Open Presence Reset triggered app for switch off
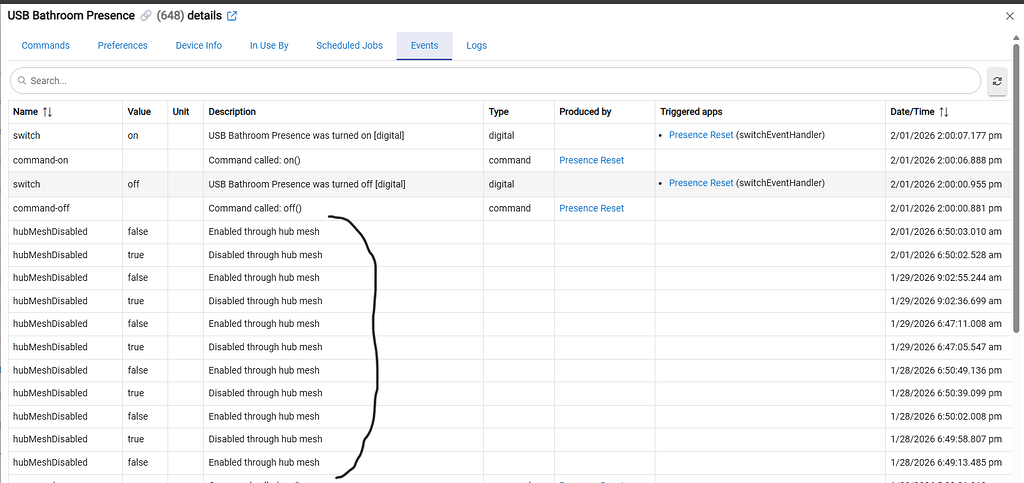The width and height of the screenshot is (1024, 483). click(701, 183)
